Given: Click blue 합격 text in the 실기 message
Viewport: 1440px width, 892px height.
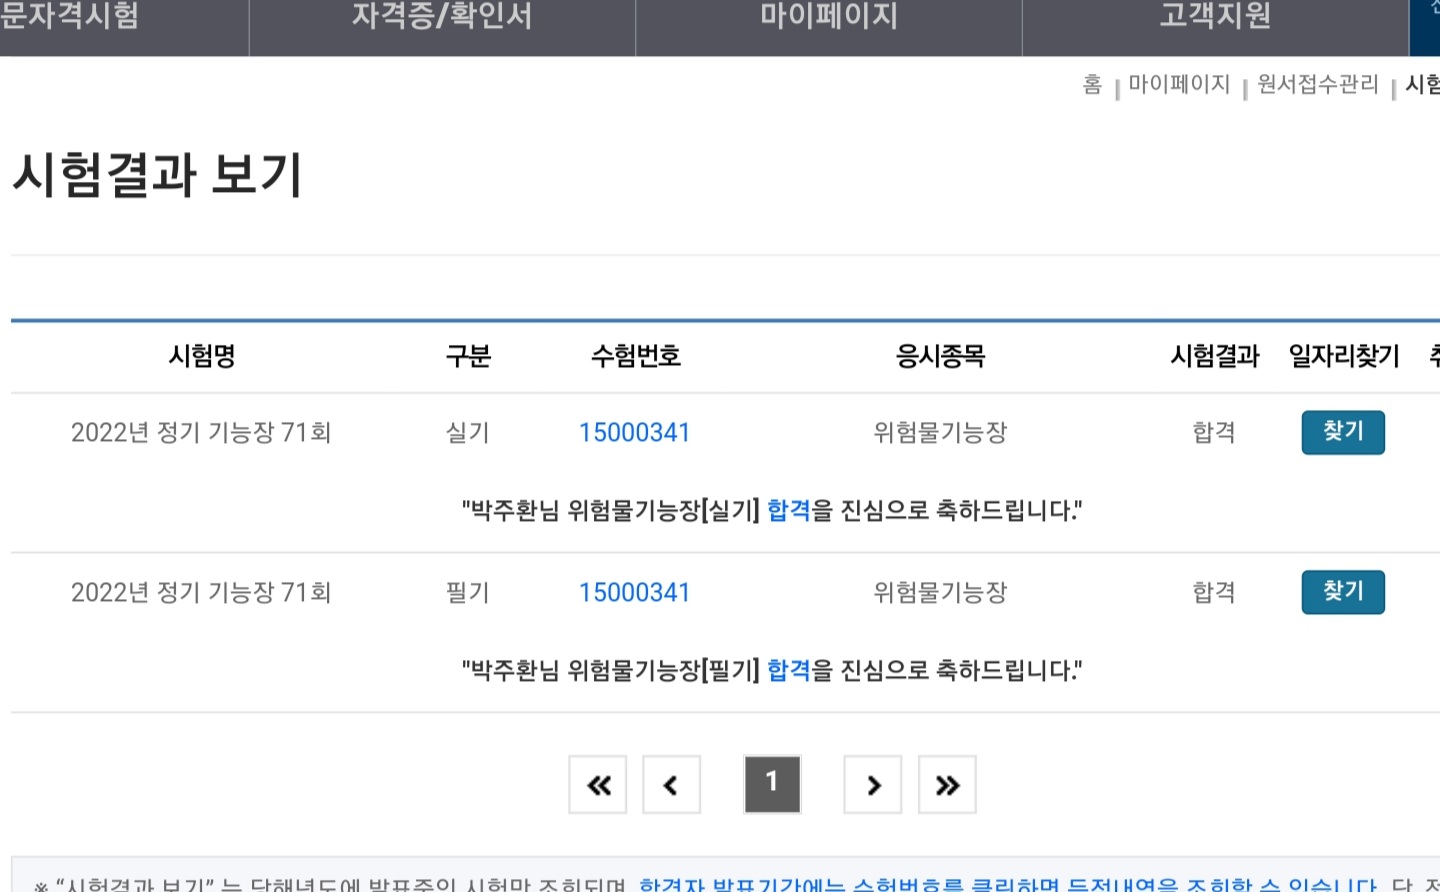Looking at the screenshot, I should point(788,511).
